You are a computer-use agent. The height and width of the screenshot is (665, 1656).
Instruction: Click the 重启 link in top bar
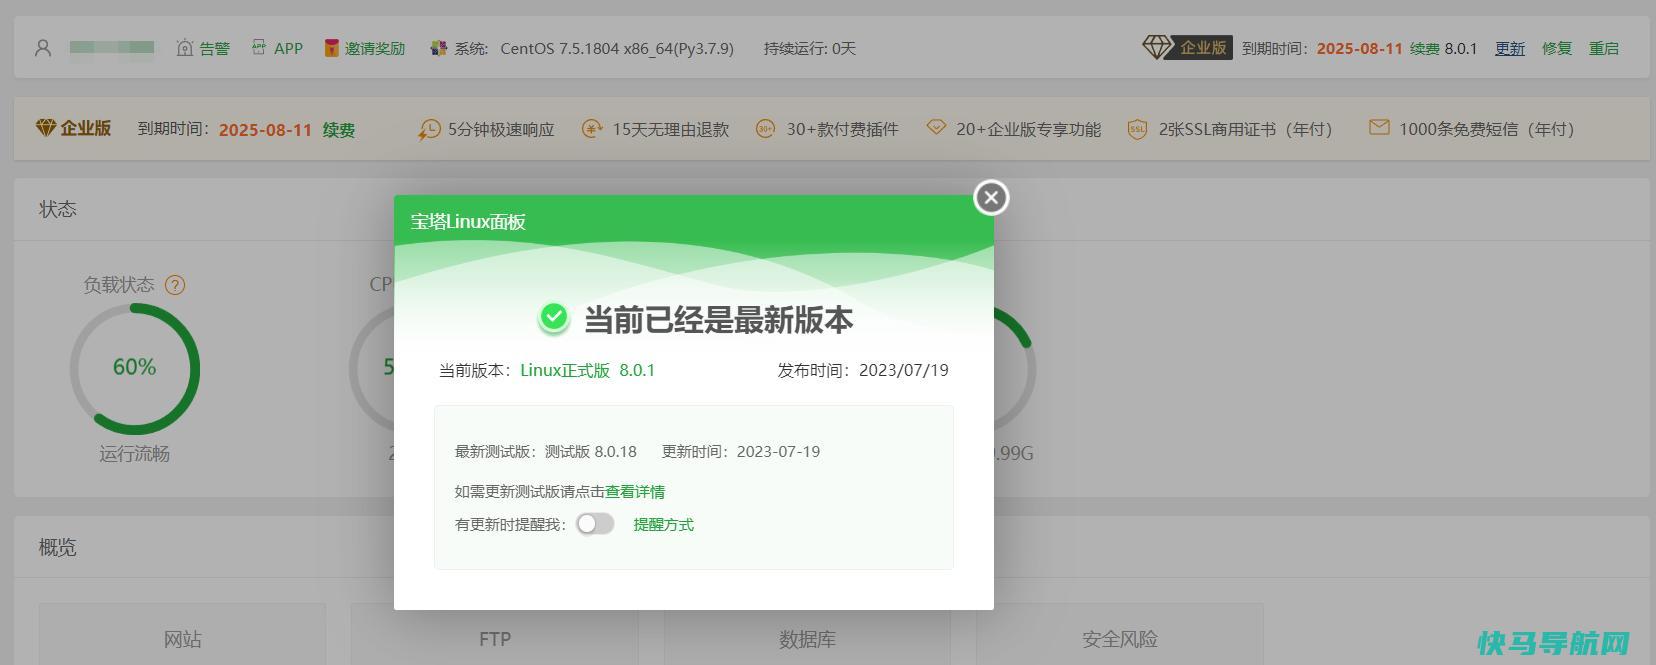pos(1604,48)
